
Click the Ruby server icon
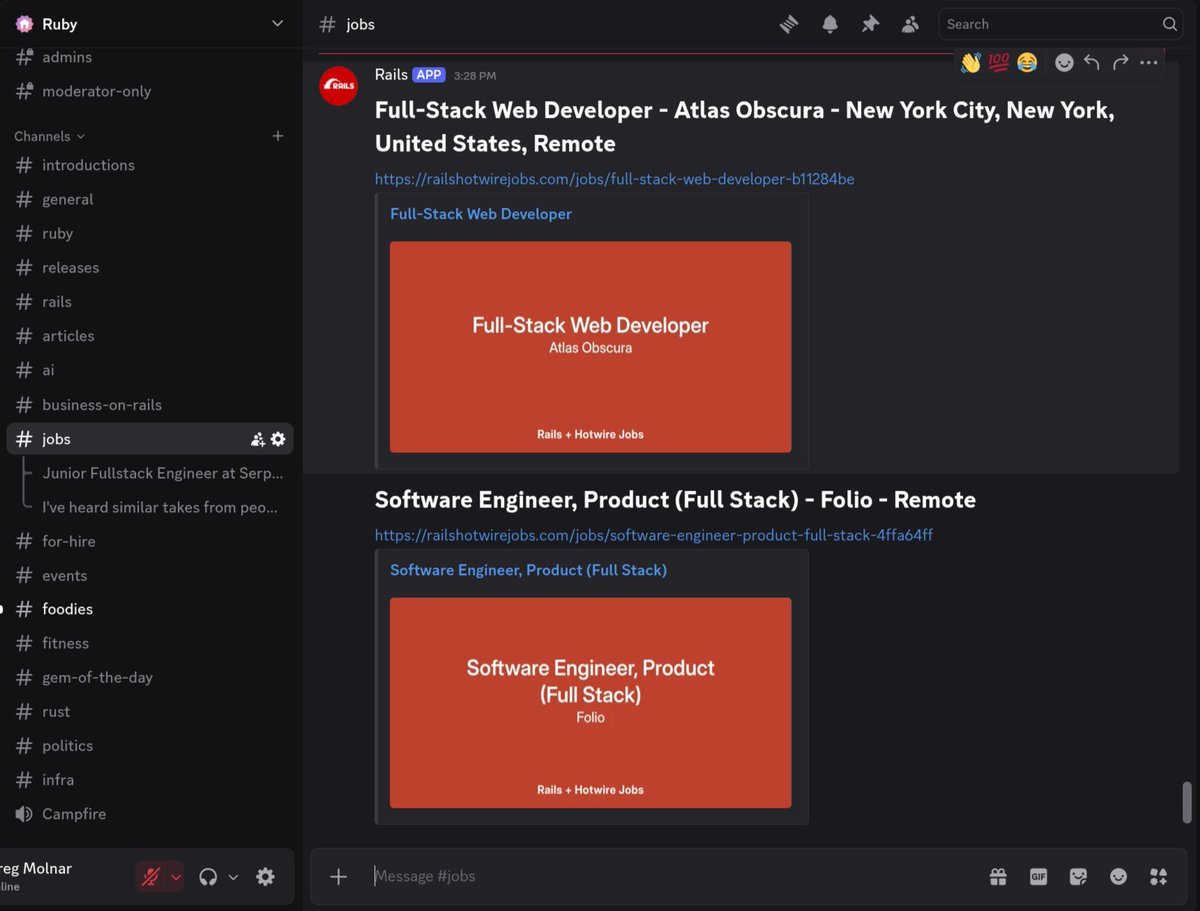(x=24, y=24)
